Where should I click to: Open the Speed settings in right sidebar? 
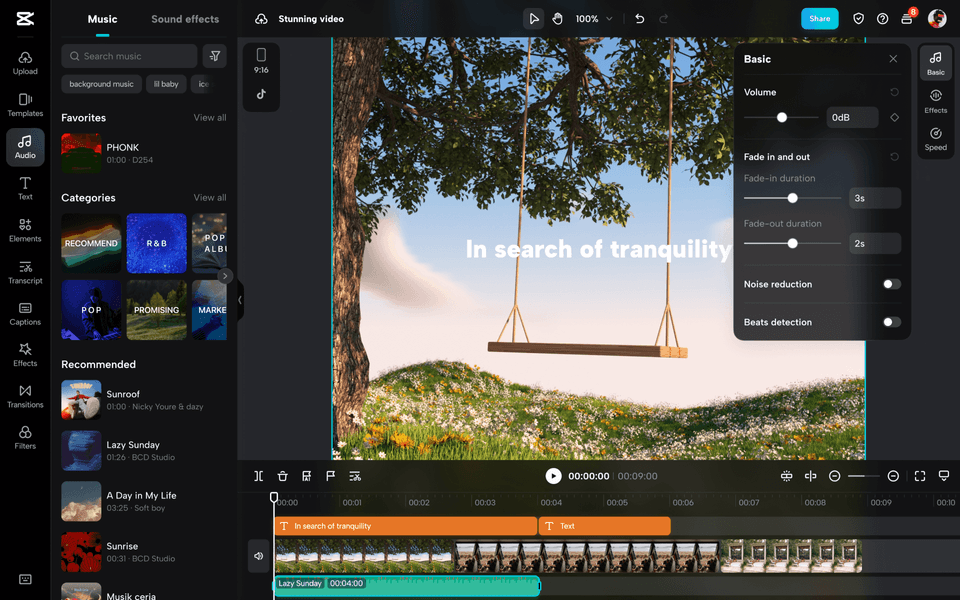click(x=935, y=140)
